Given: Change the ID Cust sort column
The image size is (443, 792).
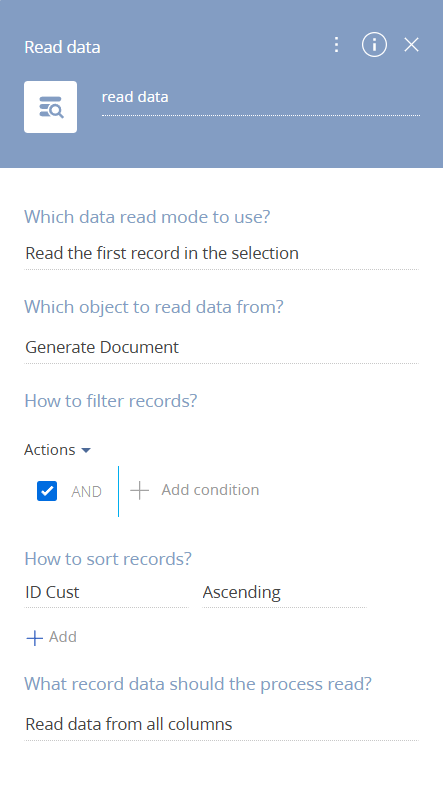Looking at the screenshot, I should coord(106,592).
